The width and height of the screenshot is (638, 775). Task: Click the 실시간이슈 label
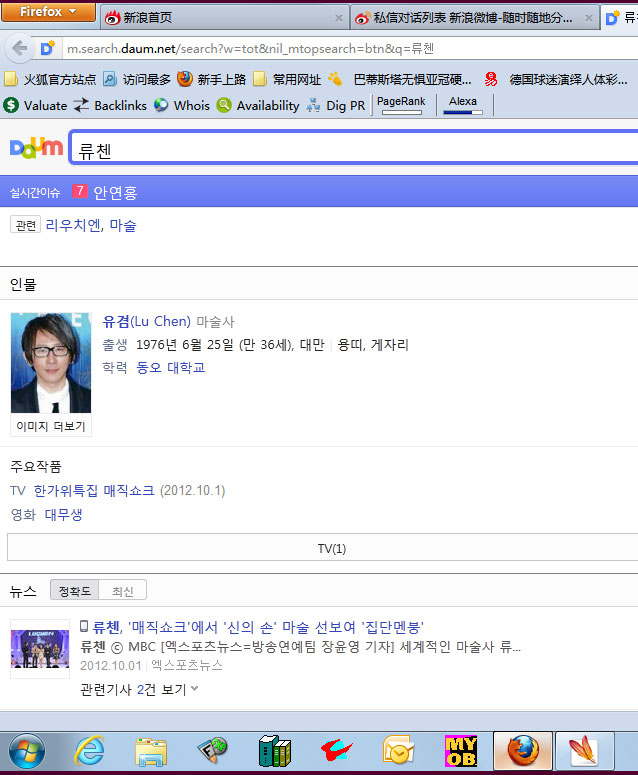coord(35,192)
